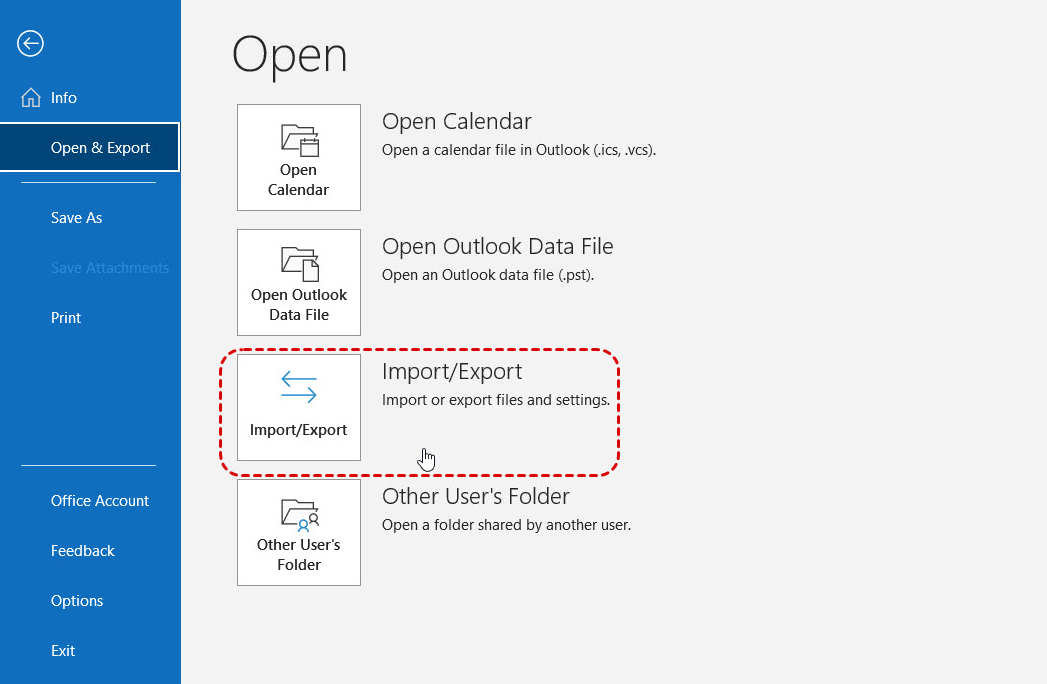Click the back arrow icon
The image size is (1047, 684).
click(x=31, y=43)
